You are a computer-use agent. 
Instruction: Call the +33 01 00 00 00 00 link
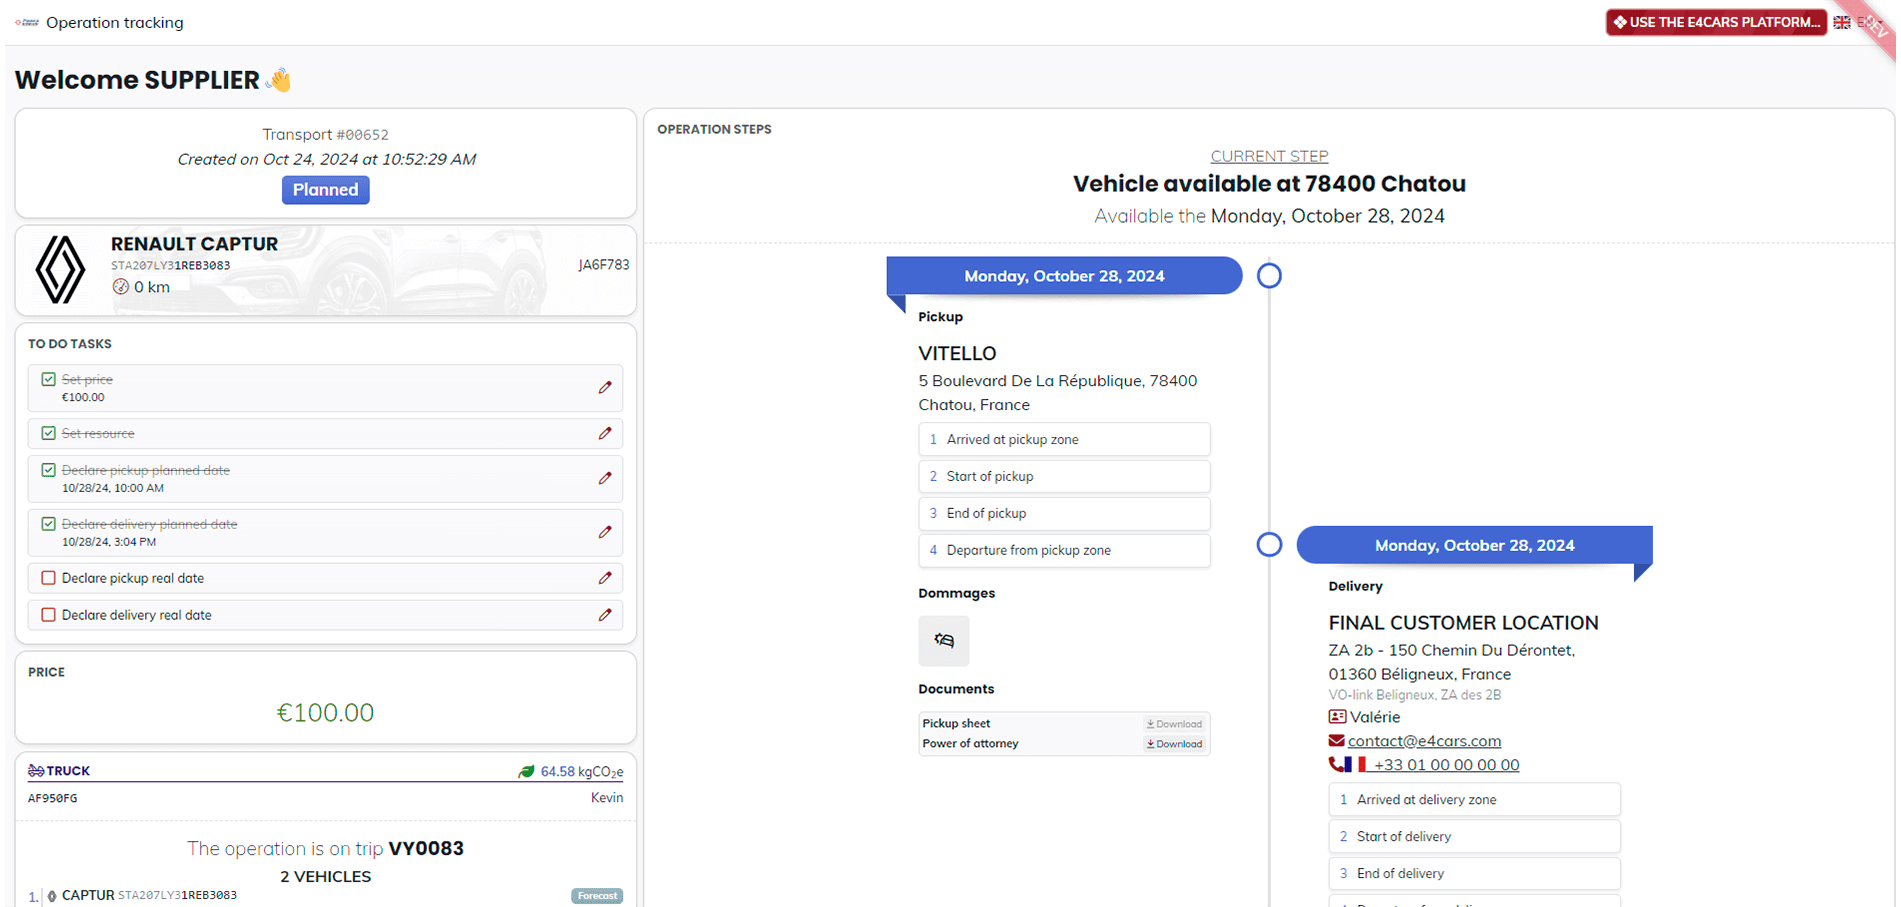(x=1446, y=765)
